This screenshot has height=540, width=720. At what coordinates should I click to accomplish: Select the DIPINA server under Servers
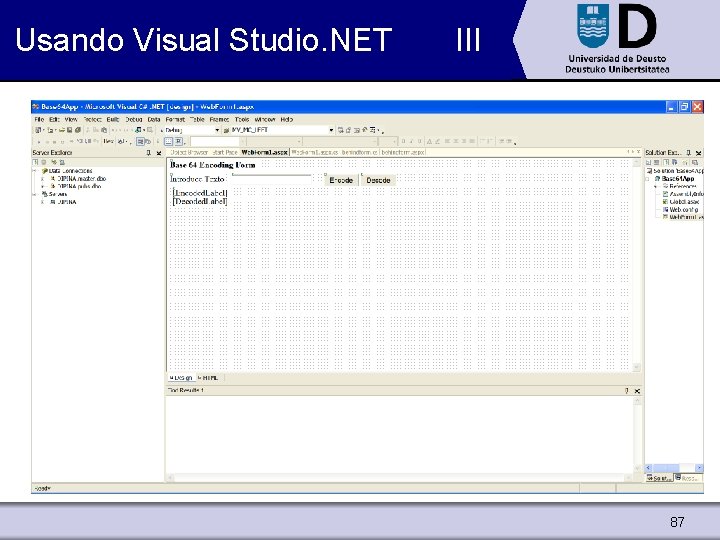point(67,202)
